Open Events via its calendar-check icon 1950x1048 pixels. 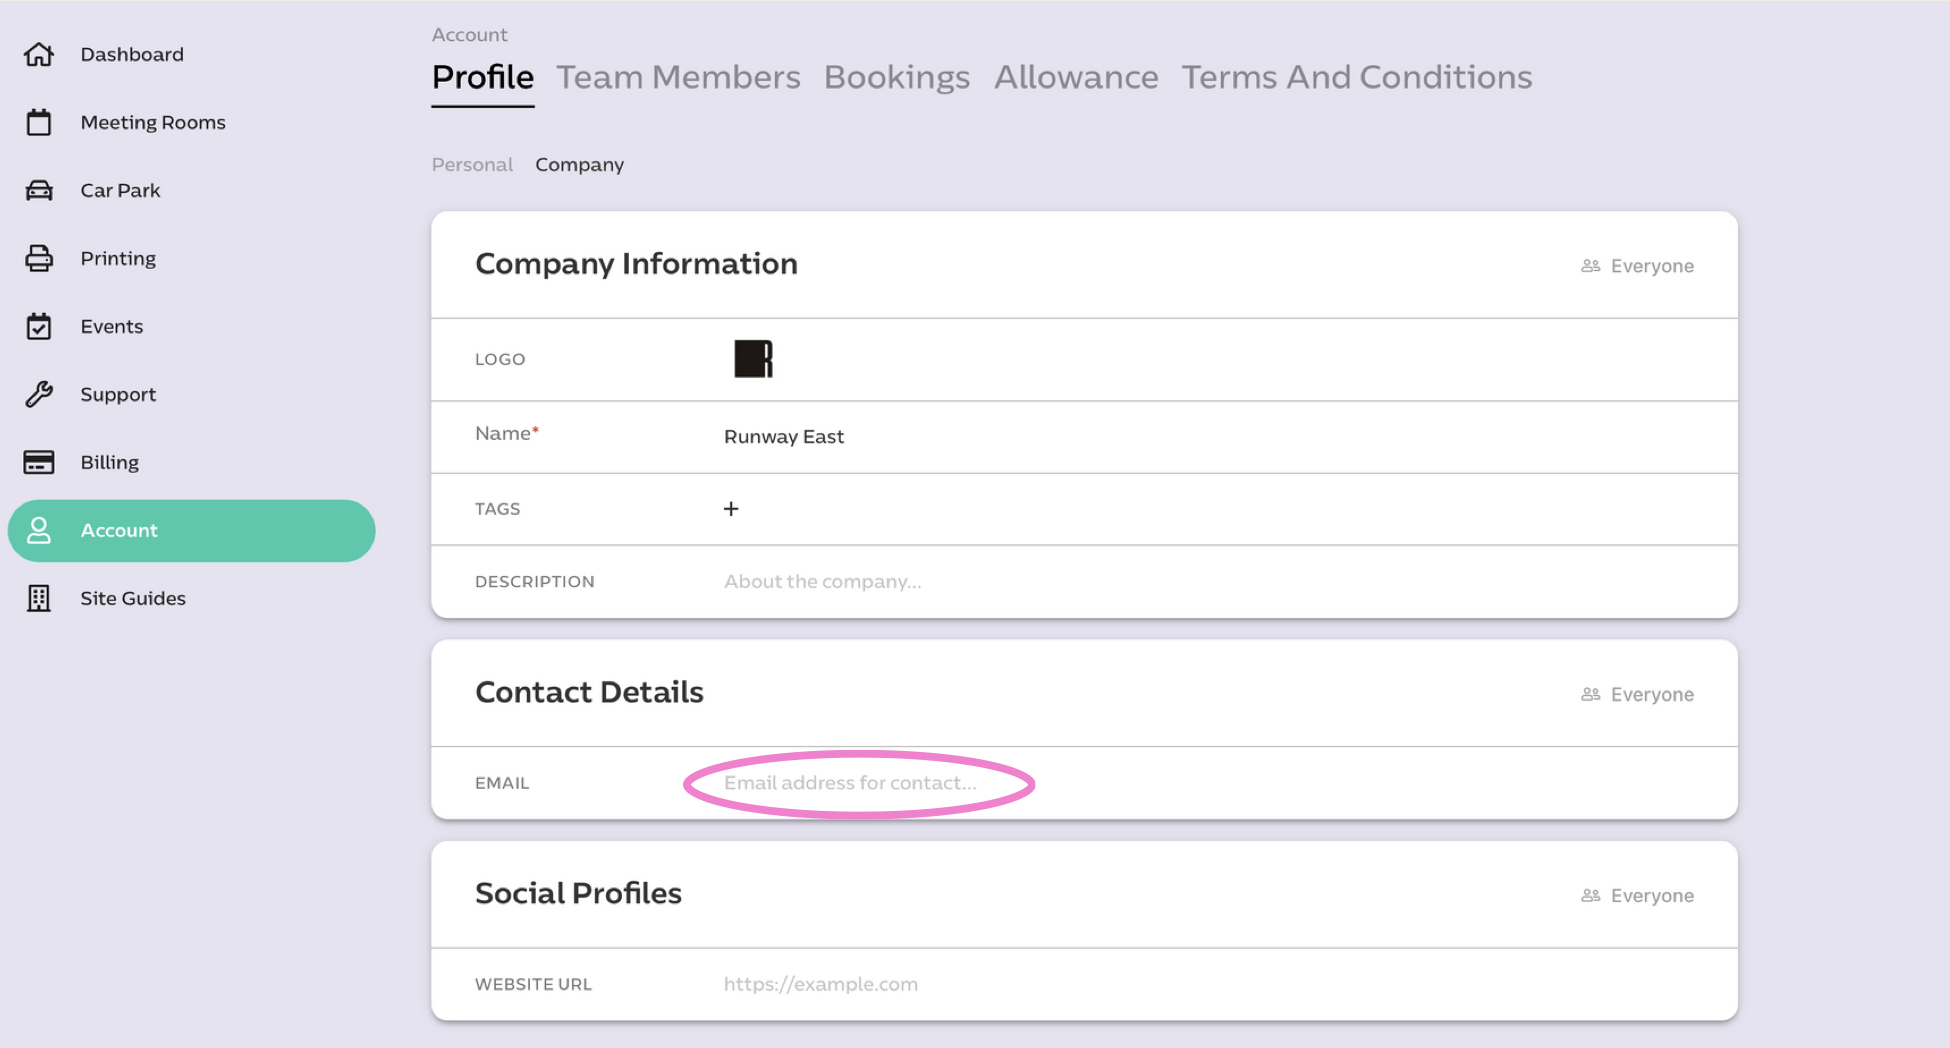39,326
